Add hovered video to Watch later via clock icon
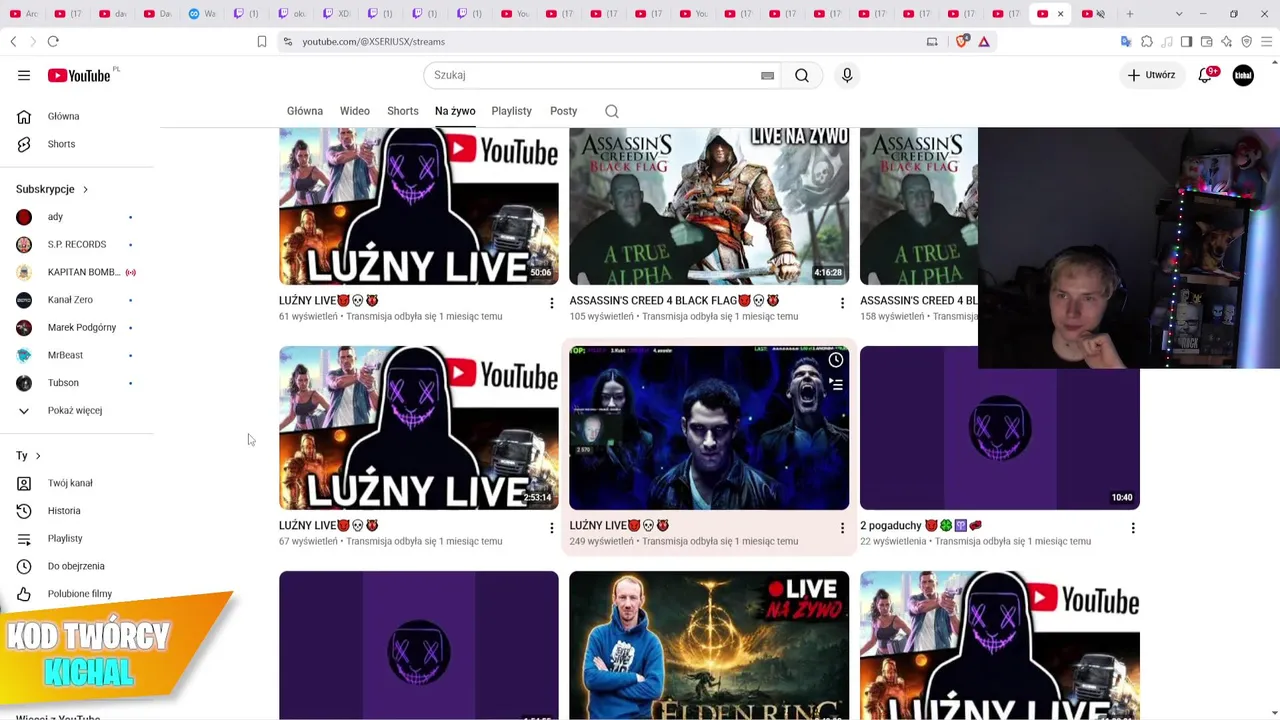1280x720 pixels. tap(836, 360)
